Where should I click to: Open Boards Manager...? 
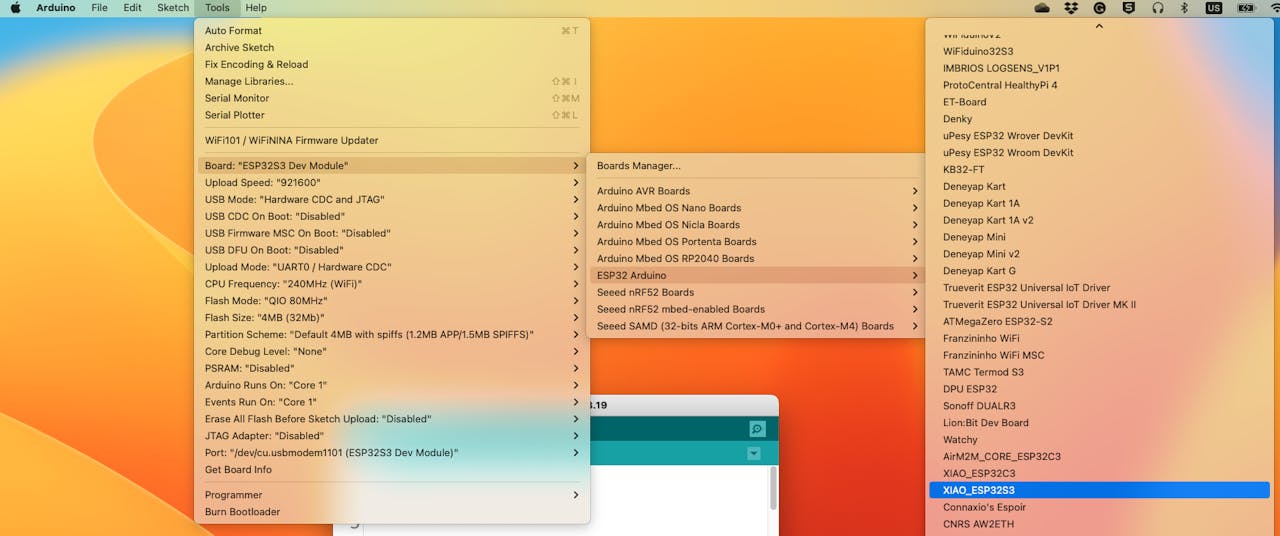point(757,166)
